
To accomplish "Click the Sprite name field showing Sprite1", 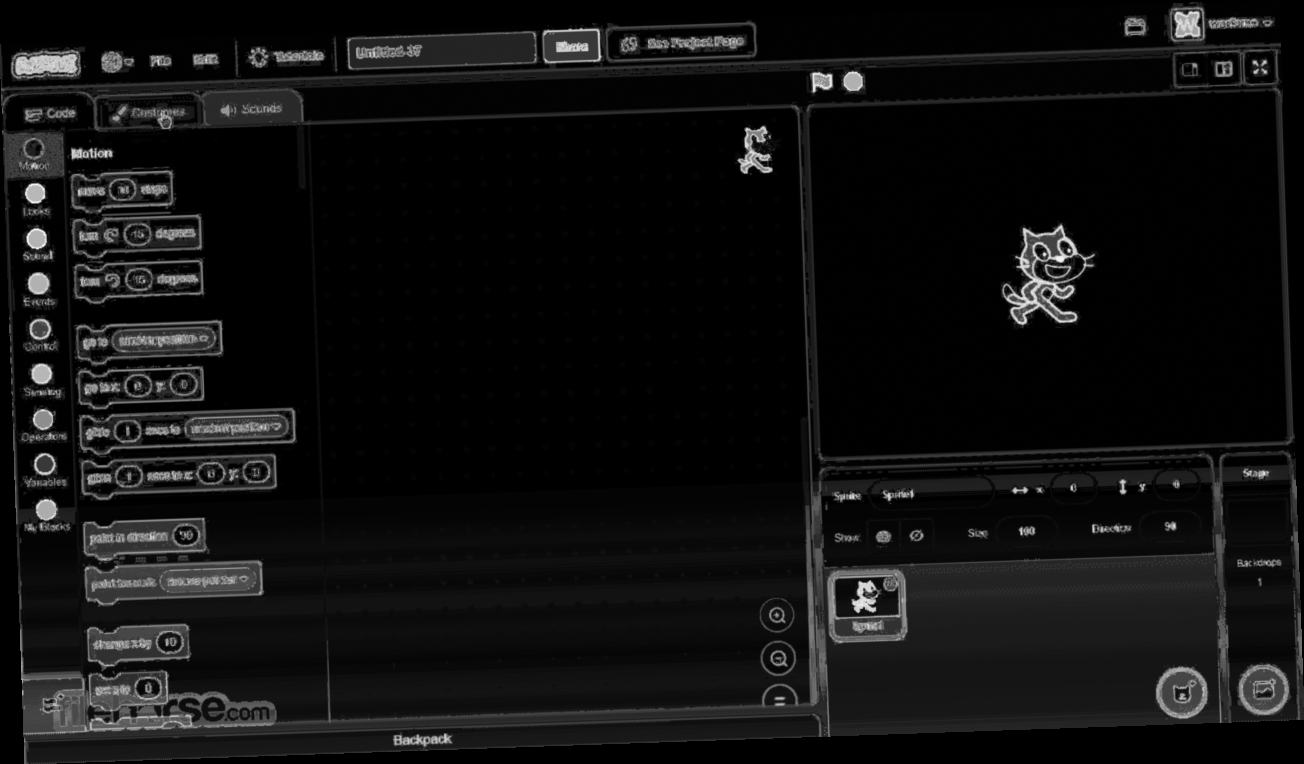I will [x=930, y=494].
